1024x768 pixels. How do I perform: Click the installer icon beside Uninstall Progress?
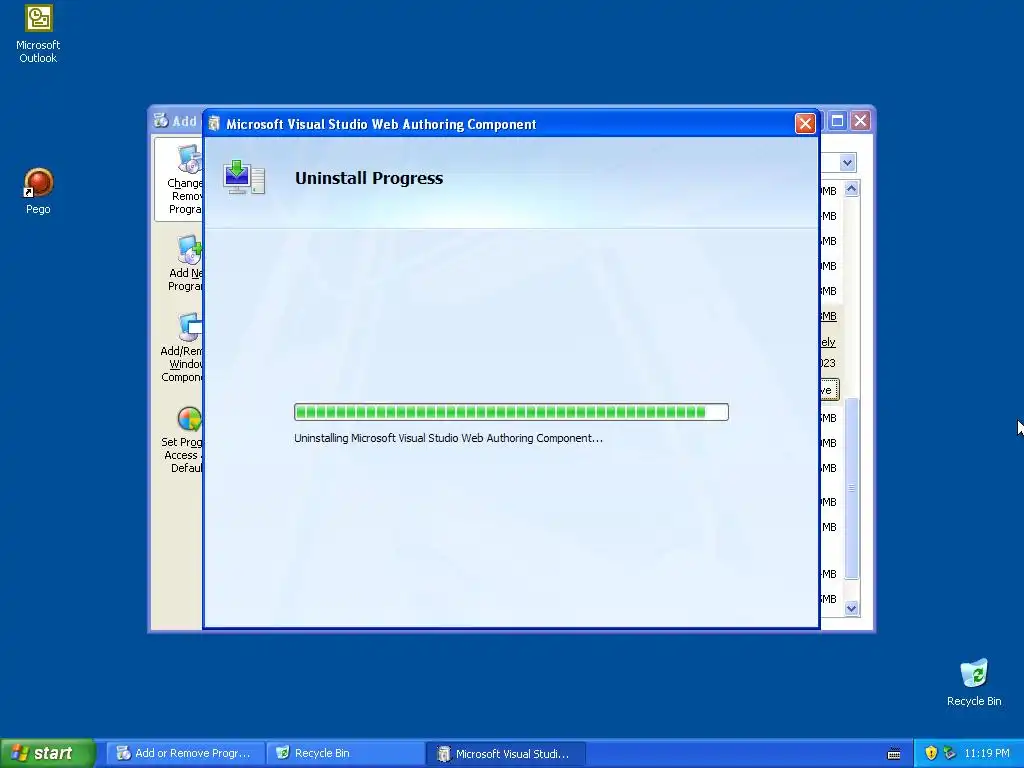point(244,177)
